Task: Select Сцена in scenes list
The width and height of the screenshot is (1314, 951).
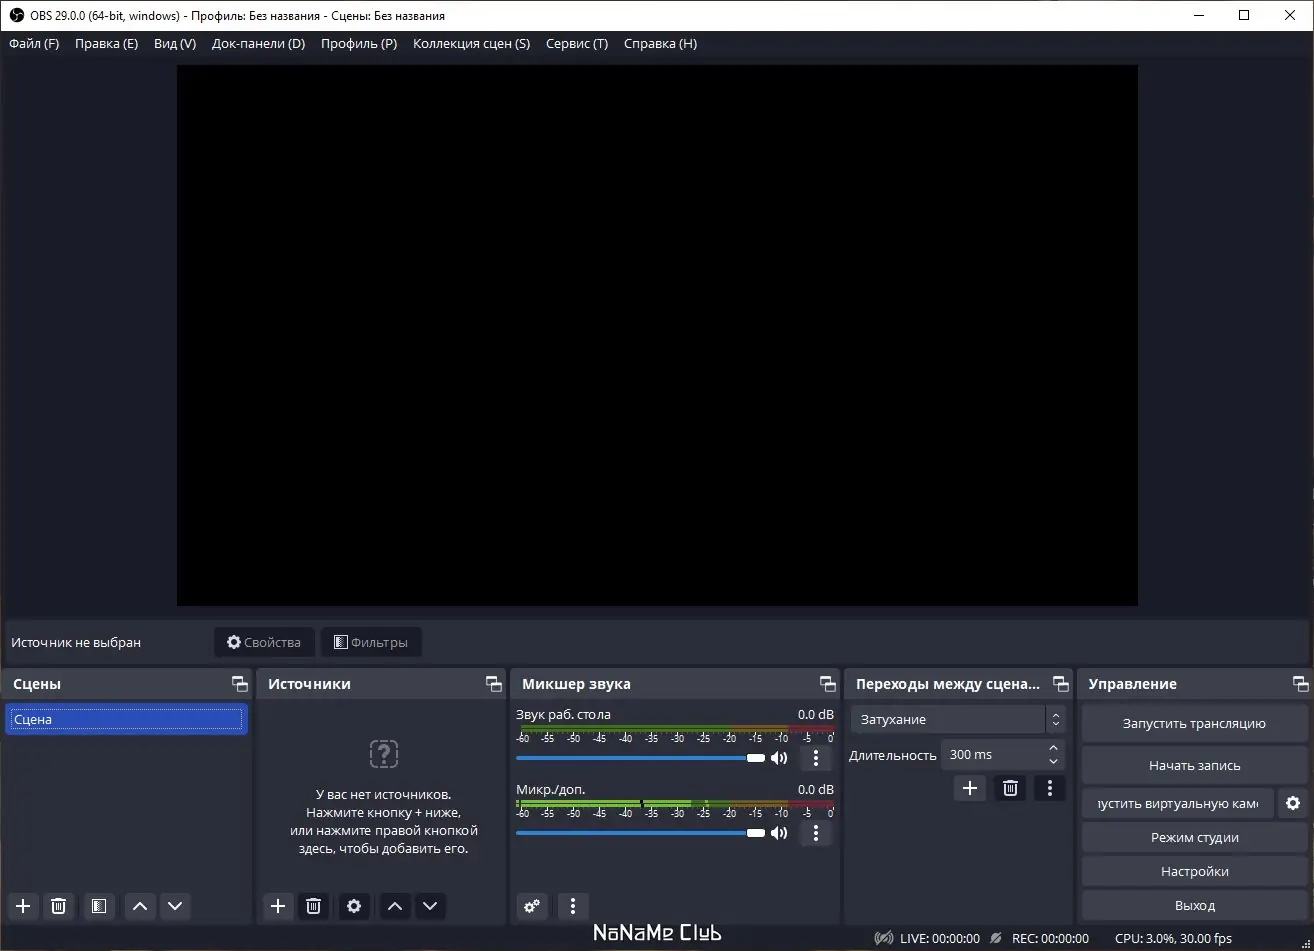Action: click(x=126, y=719)
